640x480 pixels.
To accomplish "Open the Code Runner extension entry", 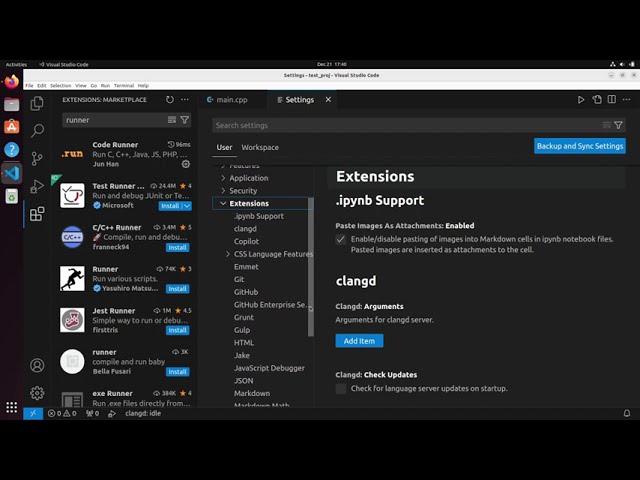I will tap(126, 154).
